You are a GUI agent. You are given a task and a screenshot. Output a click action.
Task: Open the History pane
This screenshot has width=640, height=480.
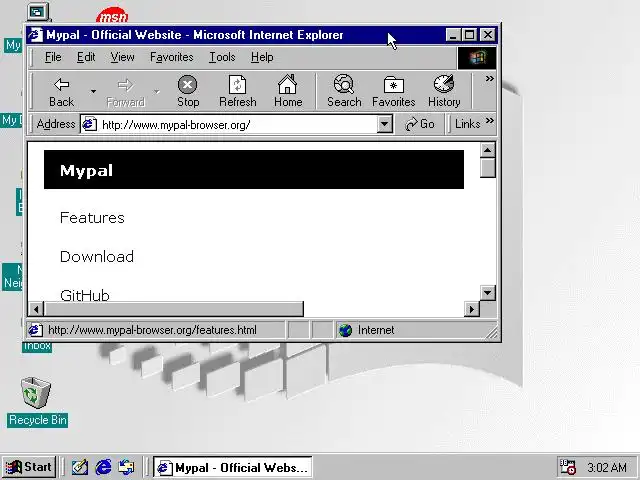[444, 91]
